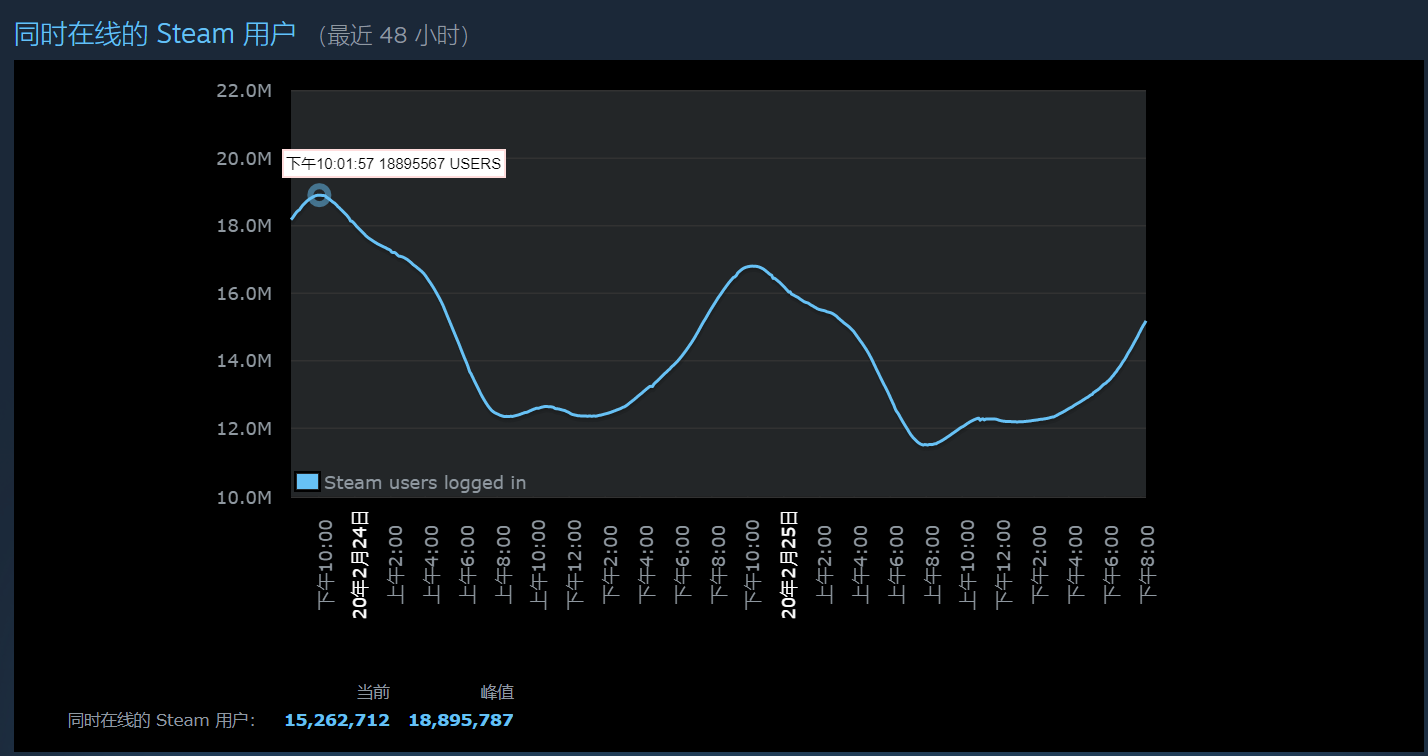The height and width of the screenshot is (756, 1428).
Task: Click the line's second peak near 16.8M
Action: tap(752, 266)
